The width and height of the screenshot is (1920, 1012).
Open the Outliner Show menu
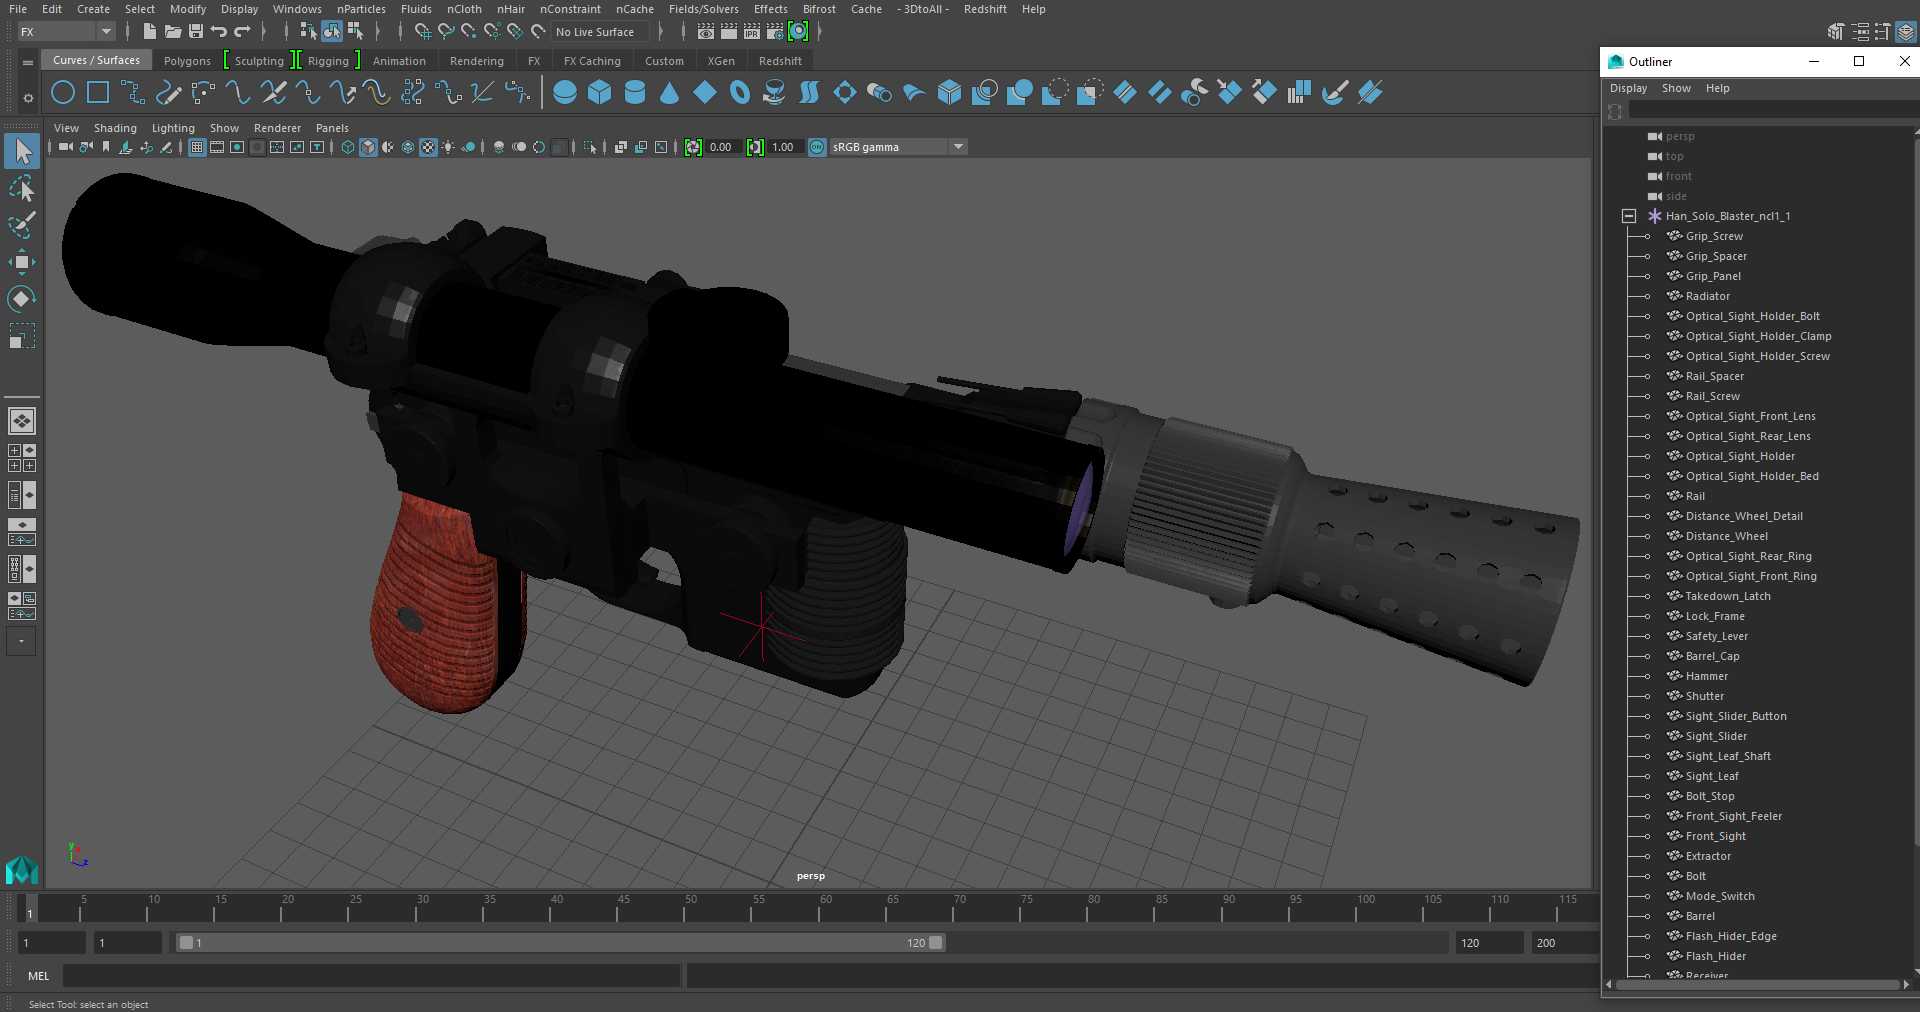pyautogui.click(x=1676, y=88)
